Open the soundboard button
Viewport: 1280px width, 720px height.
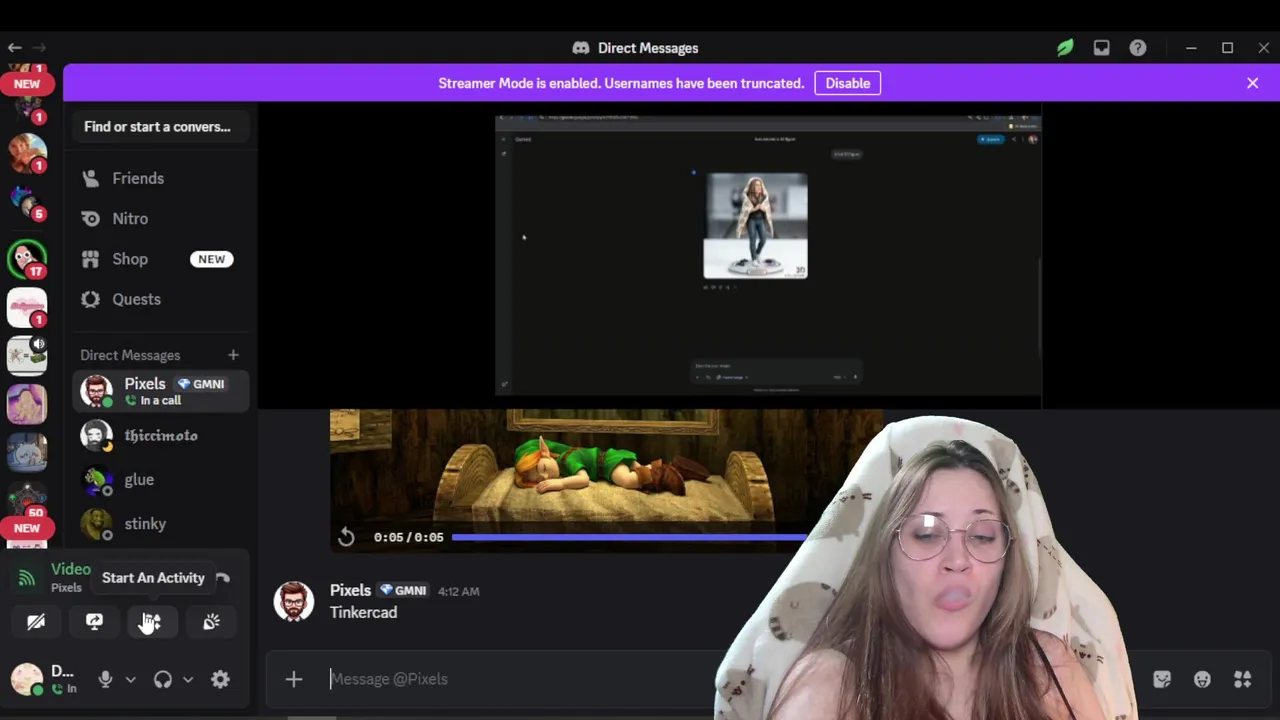point(211,622)
